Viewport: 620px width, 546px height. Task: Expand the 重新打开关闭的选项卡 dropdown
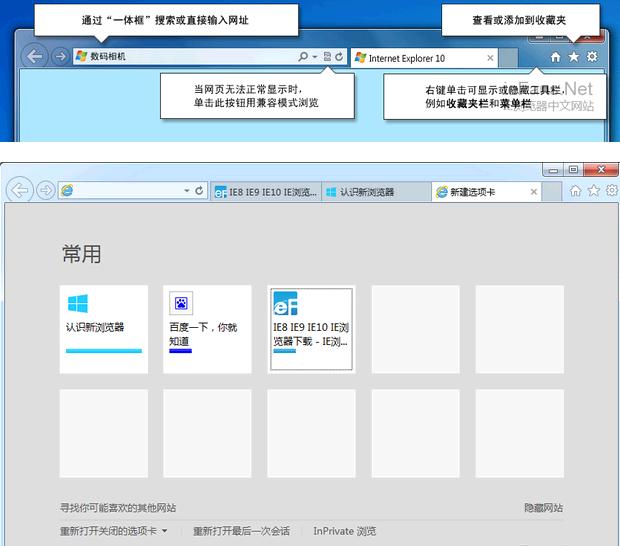[x=165, y=531]
